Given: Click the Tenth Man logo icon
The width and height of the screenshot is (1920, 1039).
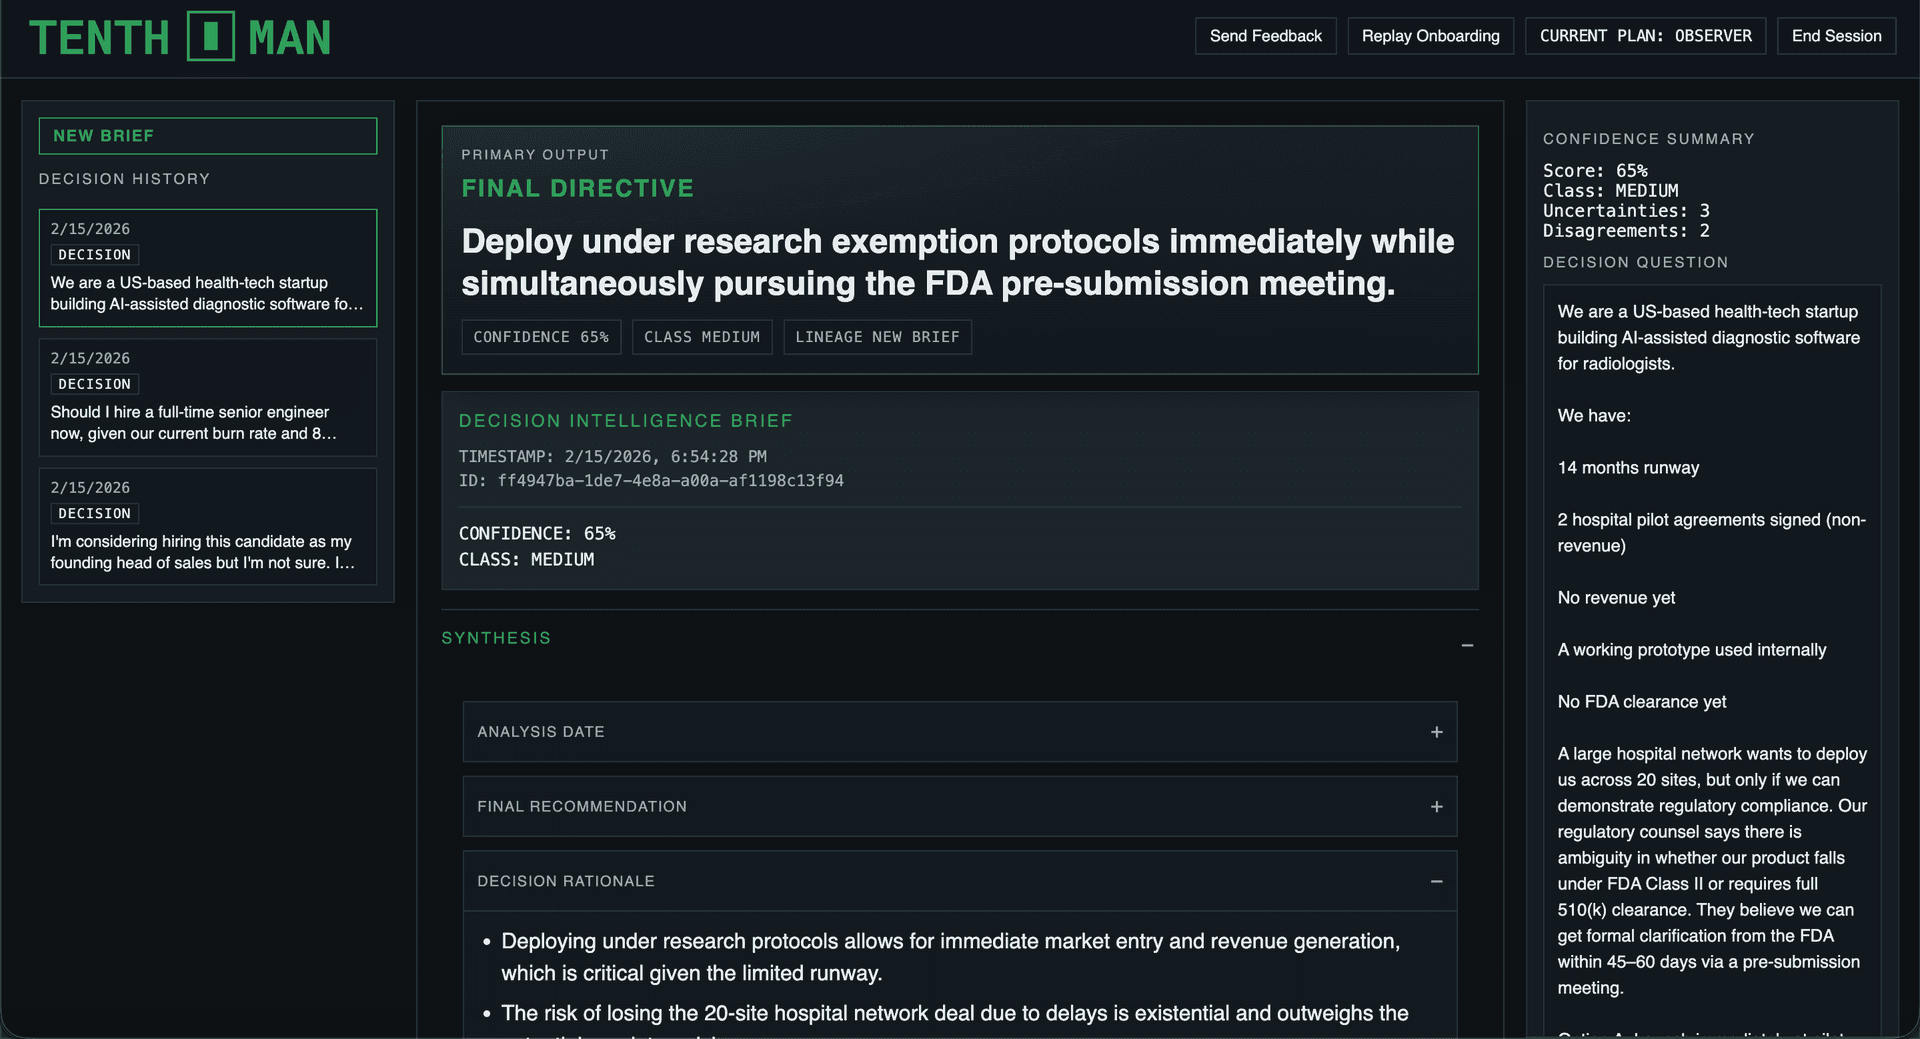Looking at the screenshot, I should pyautogui.click(x=210, y=37).
